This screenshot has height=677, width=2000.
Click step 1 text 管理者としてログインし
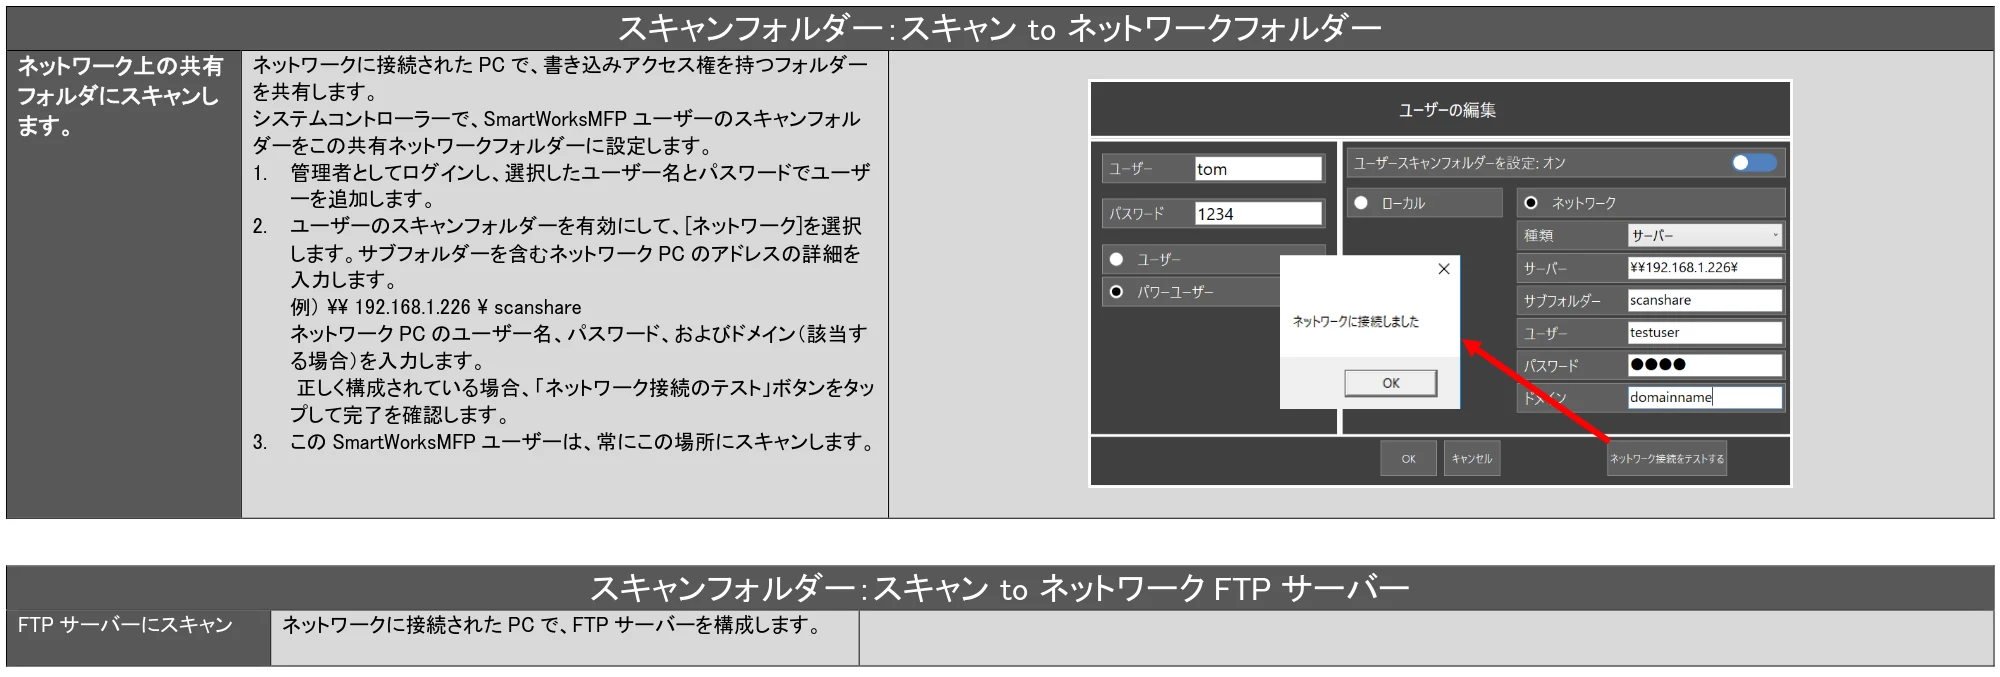click(580, 186)
